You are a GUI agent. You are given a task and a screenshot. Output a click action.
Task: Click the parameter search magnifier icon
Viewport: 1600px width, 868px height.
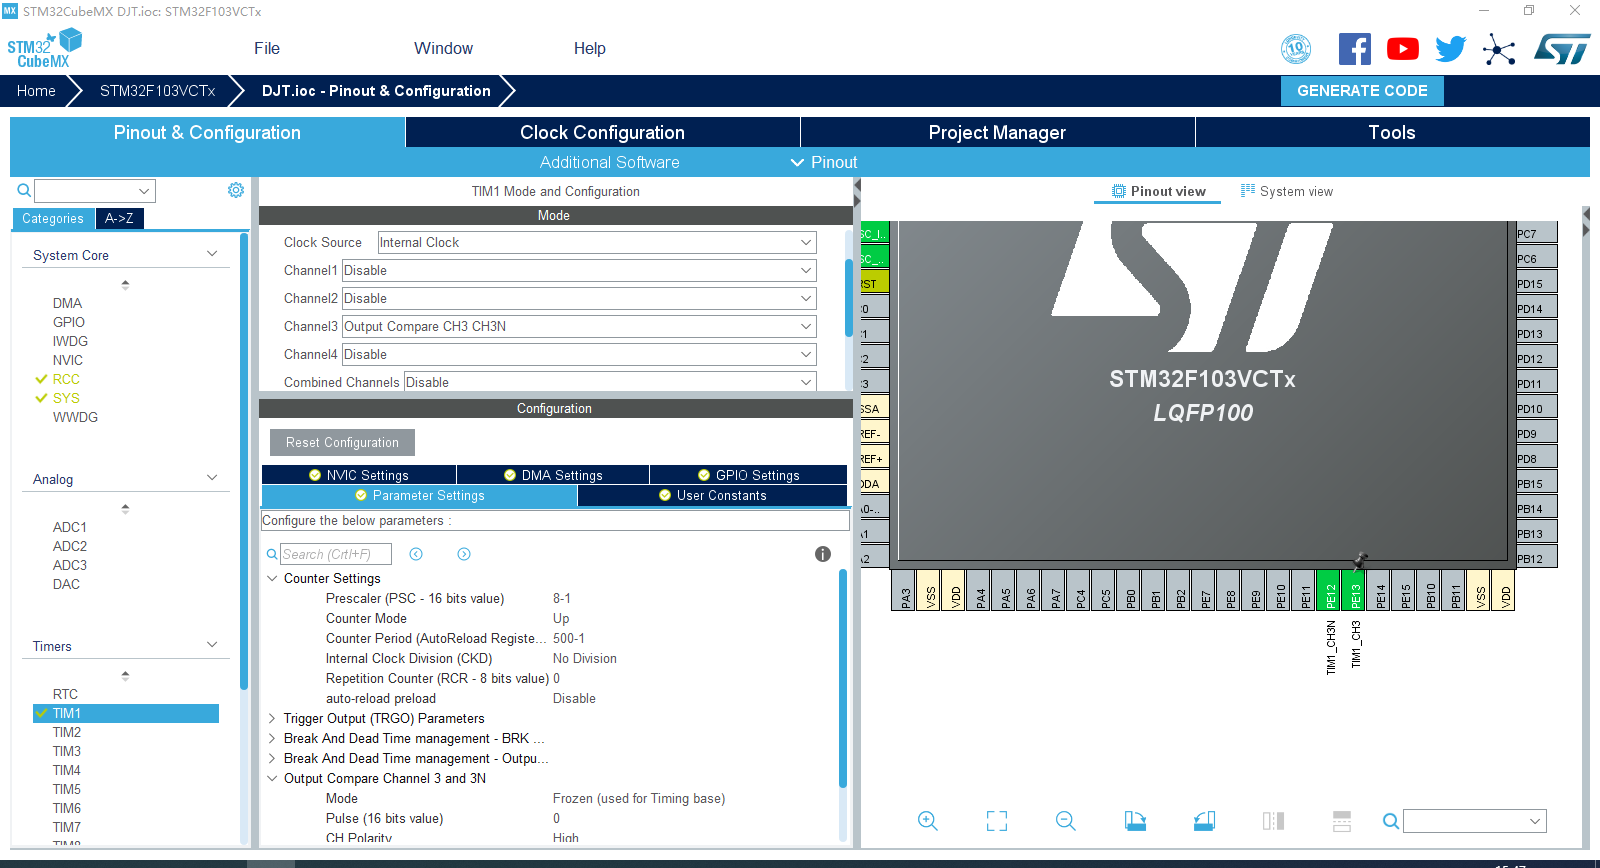(x=272, y=554)
